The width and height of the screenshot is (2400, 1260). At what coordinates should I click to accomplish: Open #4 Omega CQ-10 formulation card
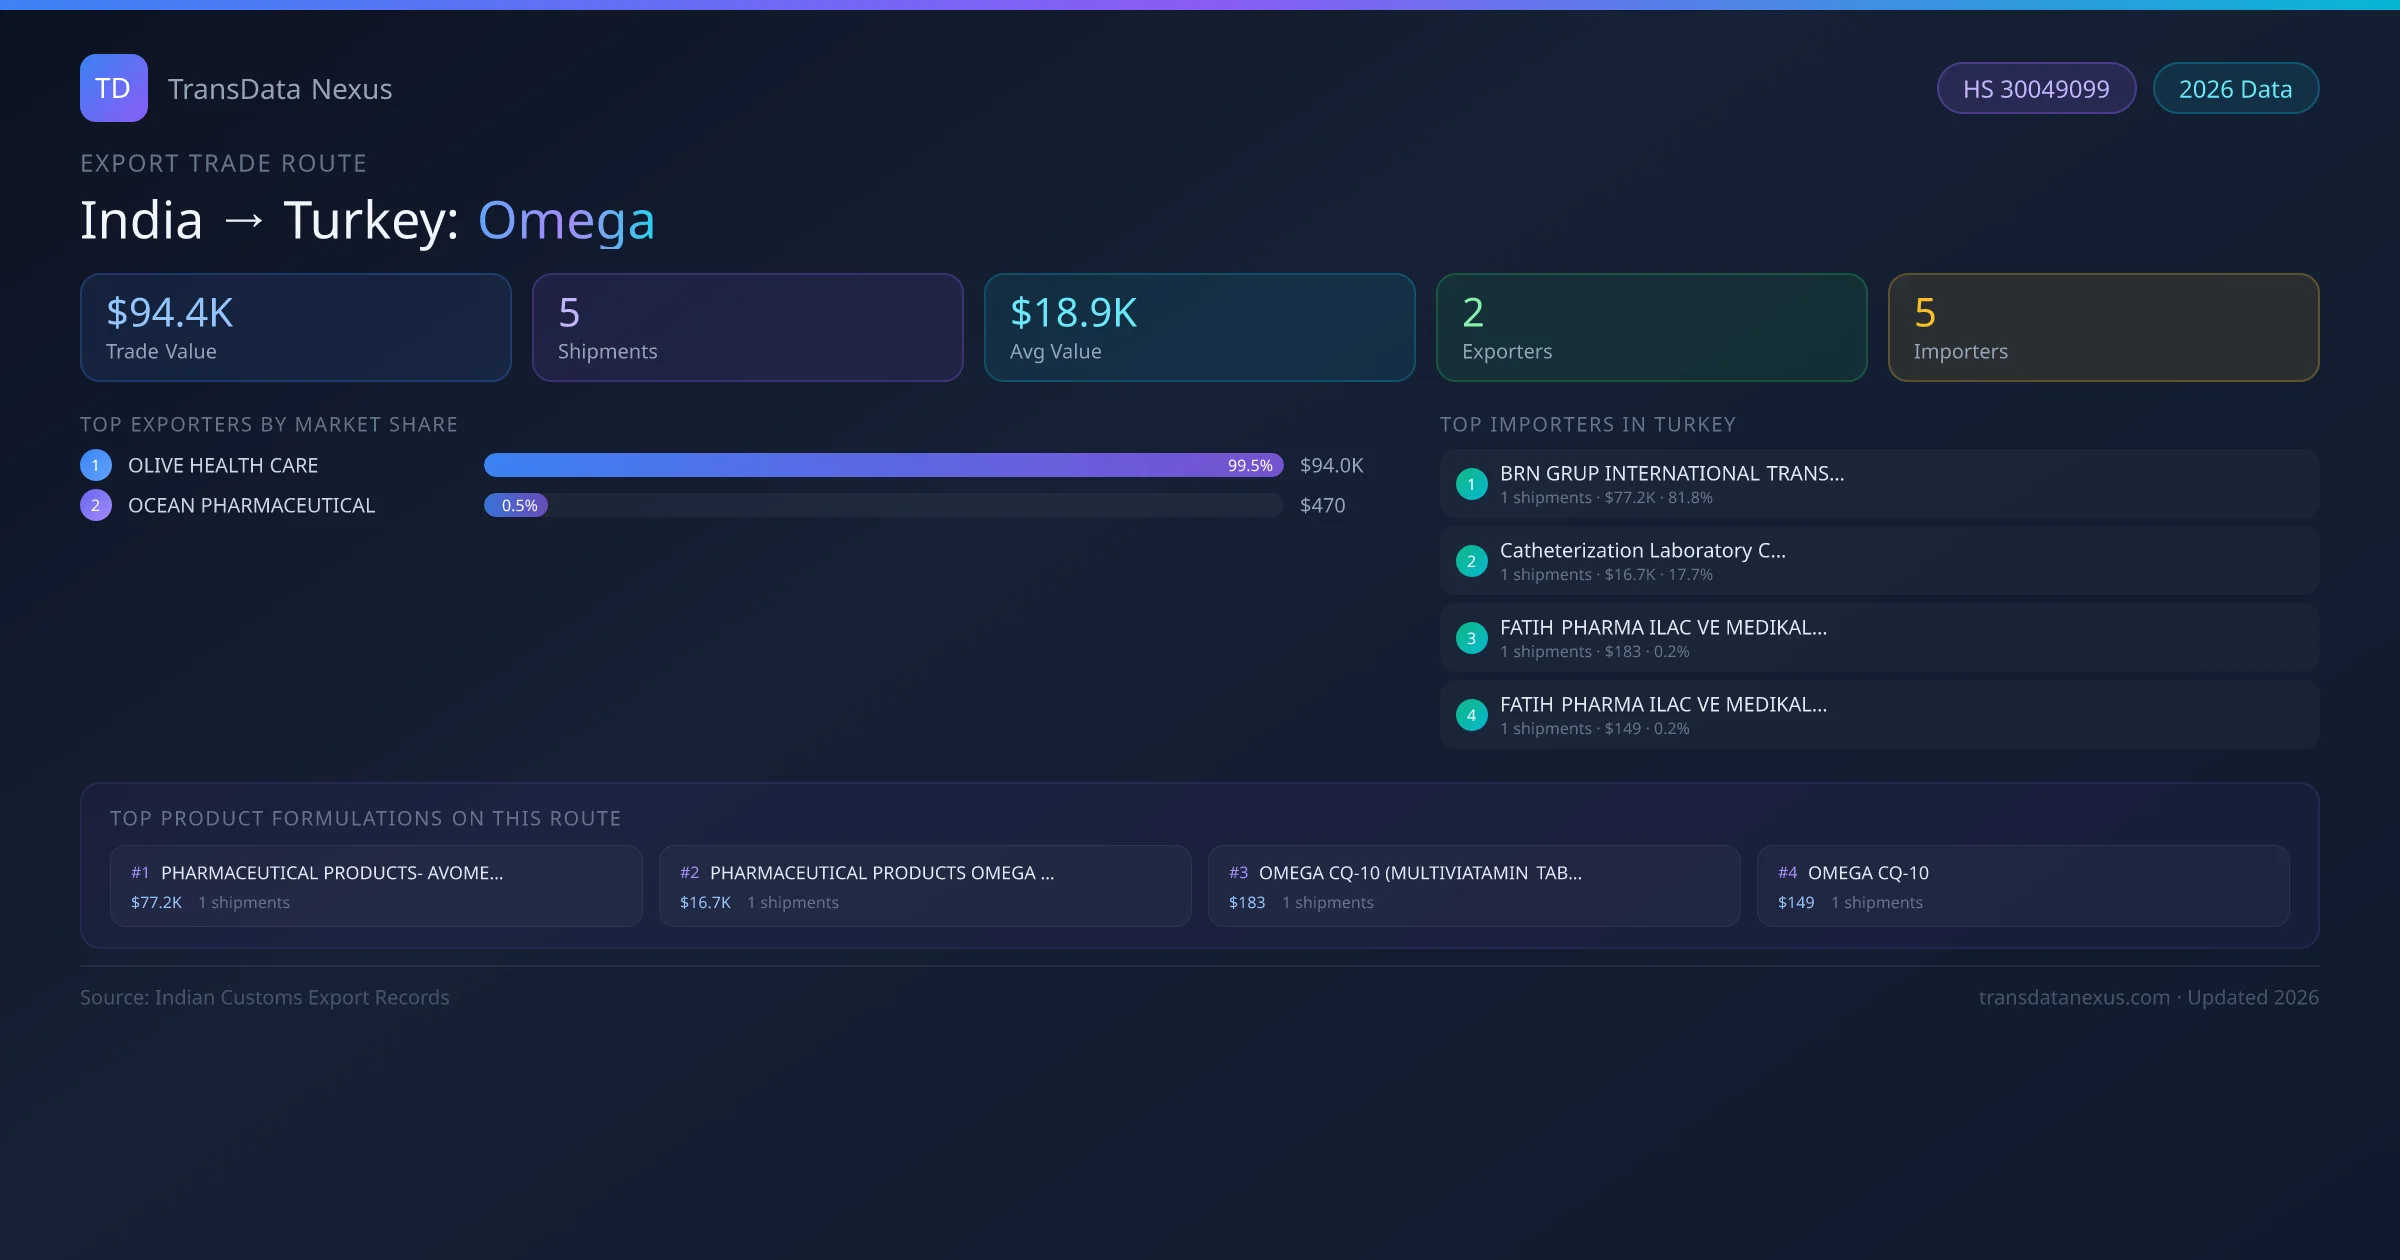tap(2022, 886)
